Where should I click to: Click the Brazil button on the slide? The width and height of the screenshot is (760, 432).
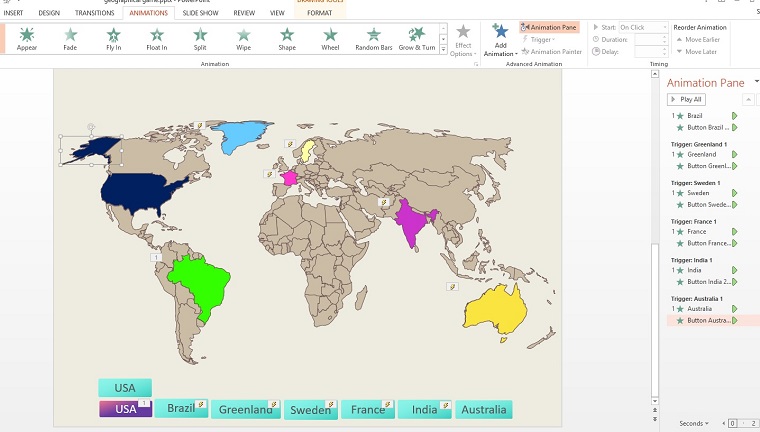point(181,408)
